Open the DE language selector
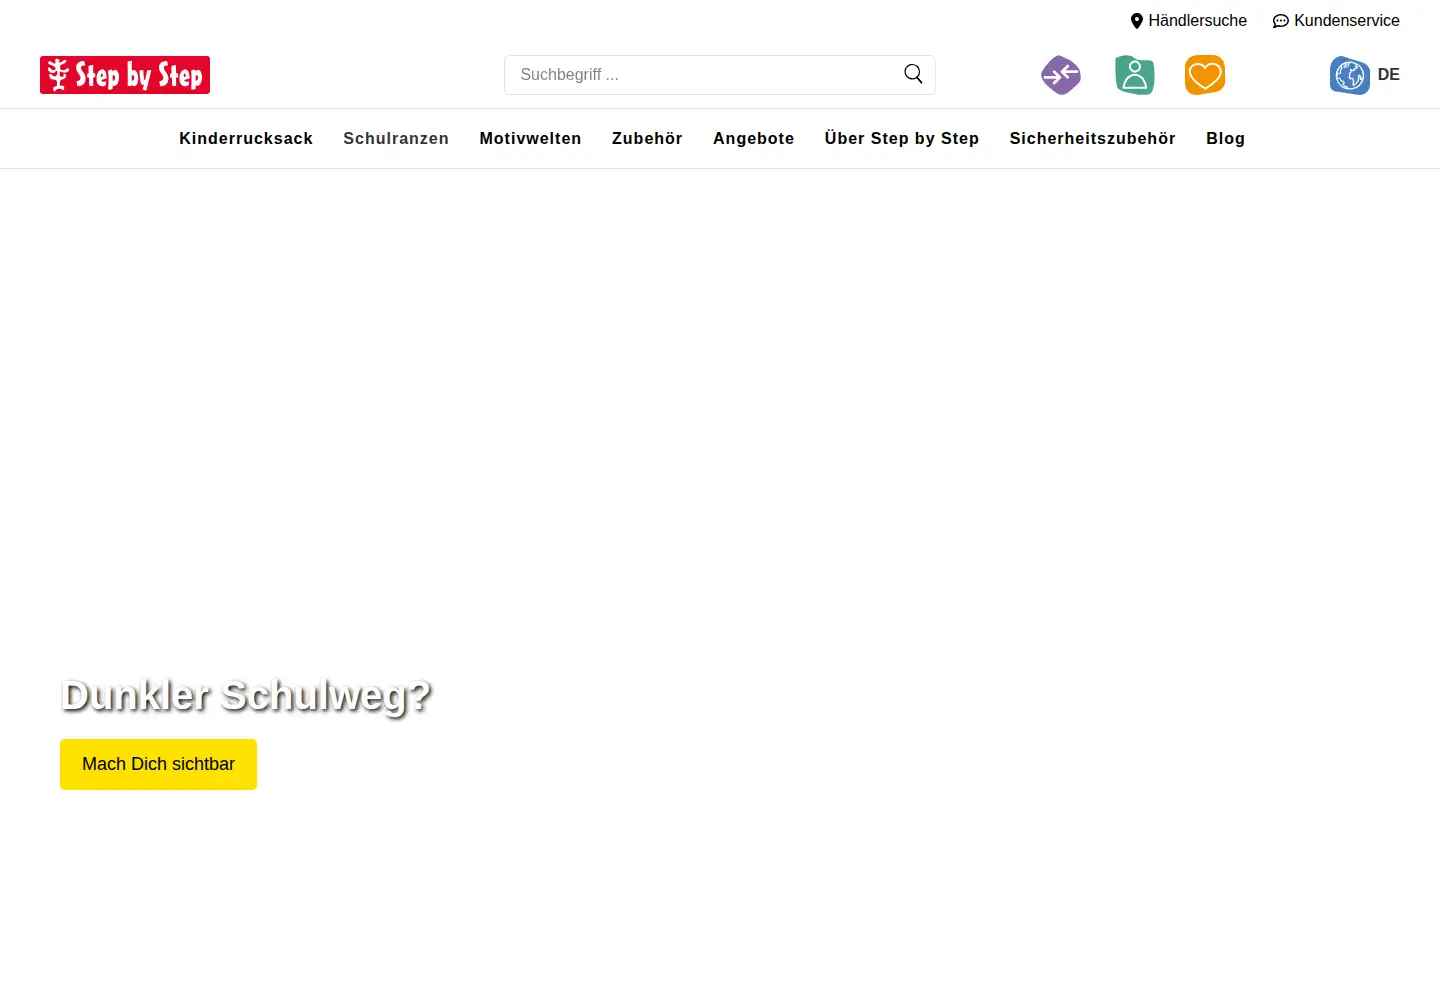This screenshot has height=1000, width=1440. coord(1388,75)
